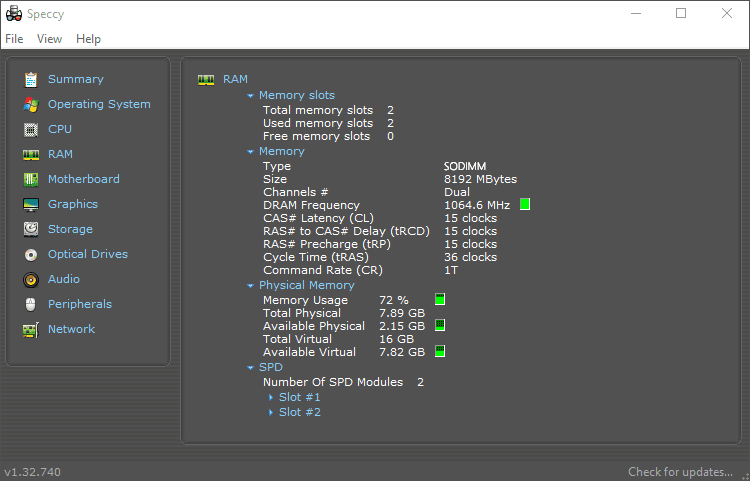Click the Summary clipboard icon in sidebar

(31, 79)
